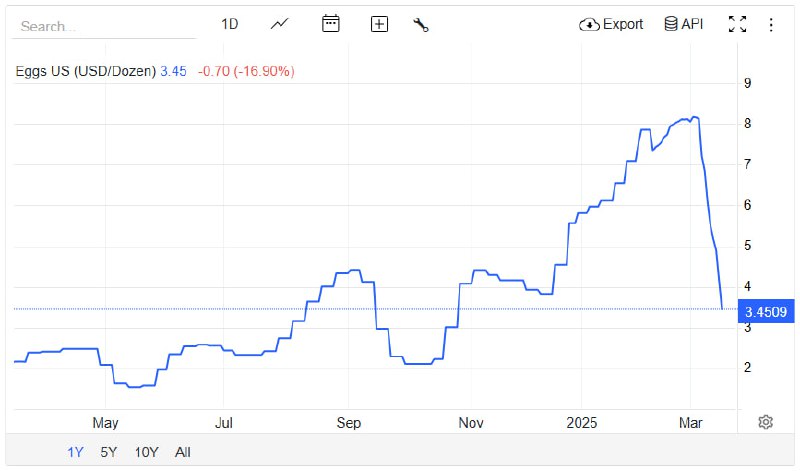Open the API database link
The width and height of the screenshot is (800, 471).
[684, 24]
